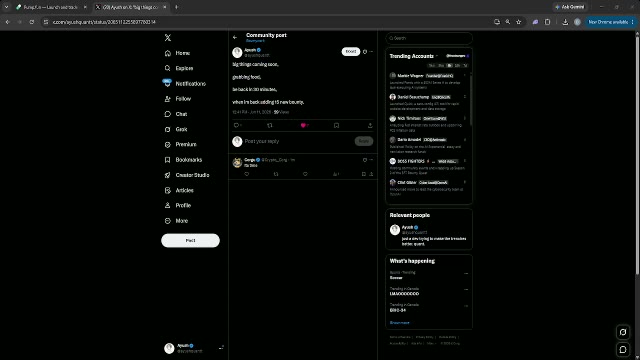Click the Premium sidebar icon
Screen dimensions: 640x360
167,144
